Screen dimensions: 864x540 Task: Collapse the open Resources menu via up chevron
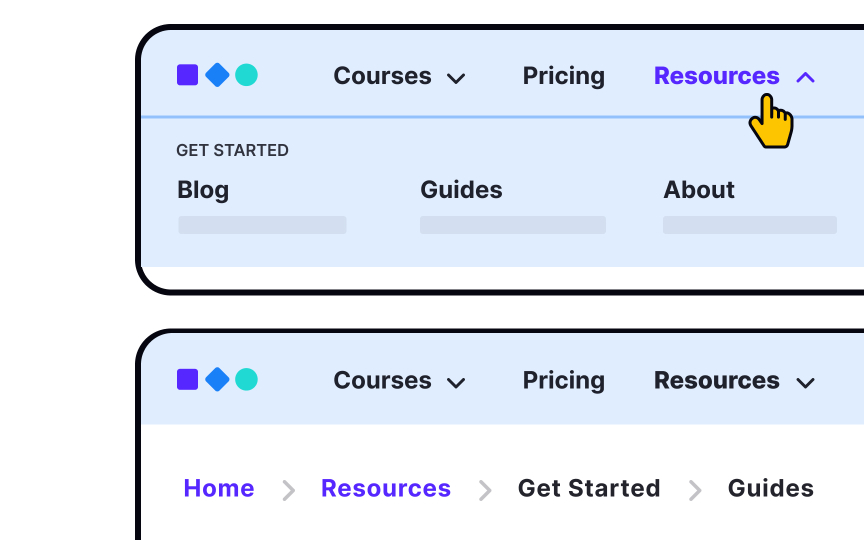(806, 78)
